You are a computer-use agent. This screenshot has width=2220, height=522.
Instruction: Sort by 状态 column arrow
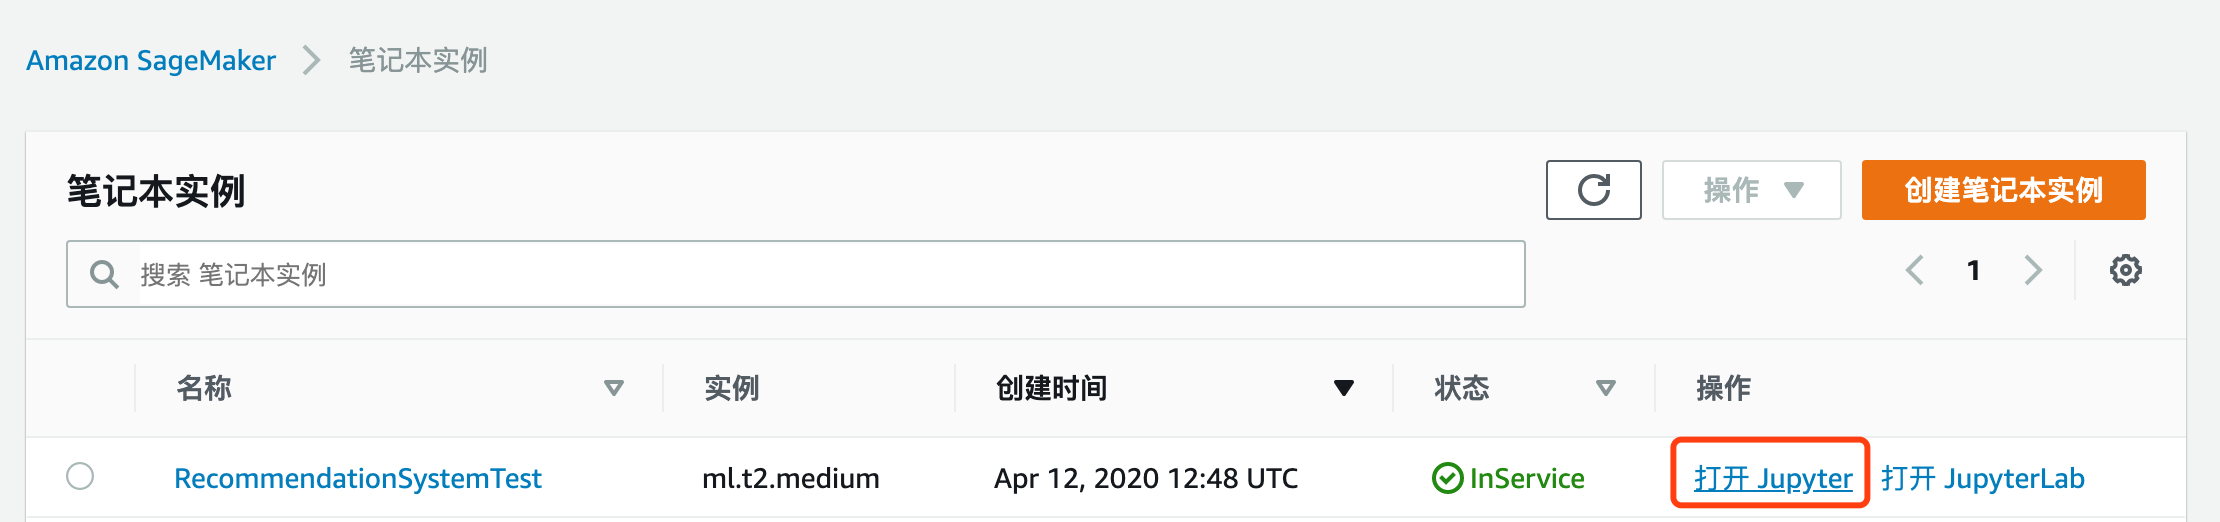pos(1606,388)
